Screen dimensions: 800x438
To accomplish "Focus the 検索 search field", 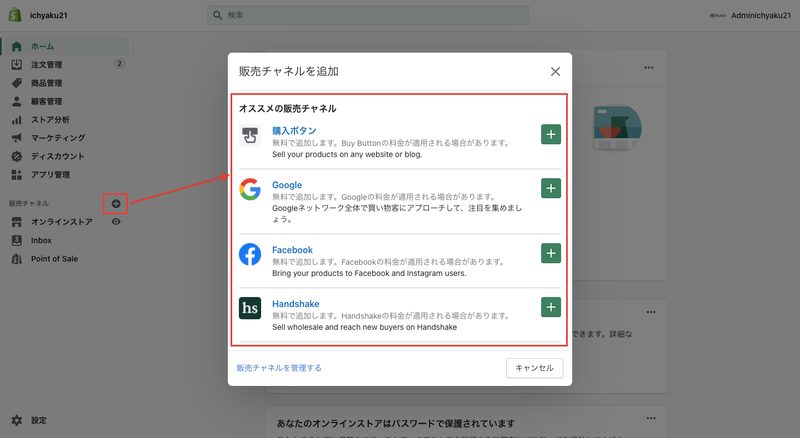I will coord(368,15).
